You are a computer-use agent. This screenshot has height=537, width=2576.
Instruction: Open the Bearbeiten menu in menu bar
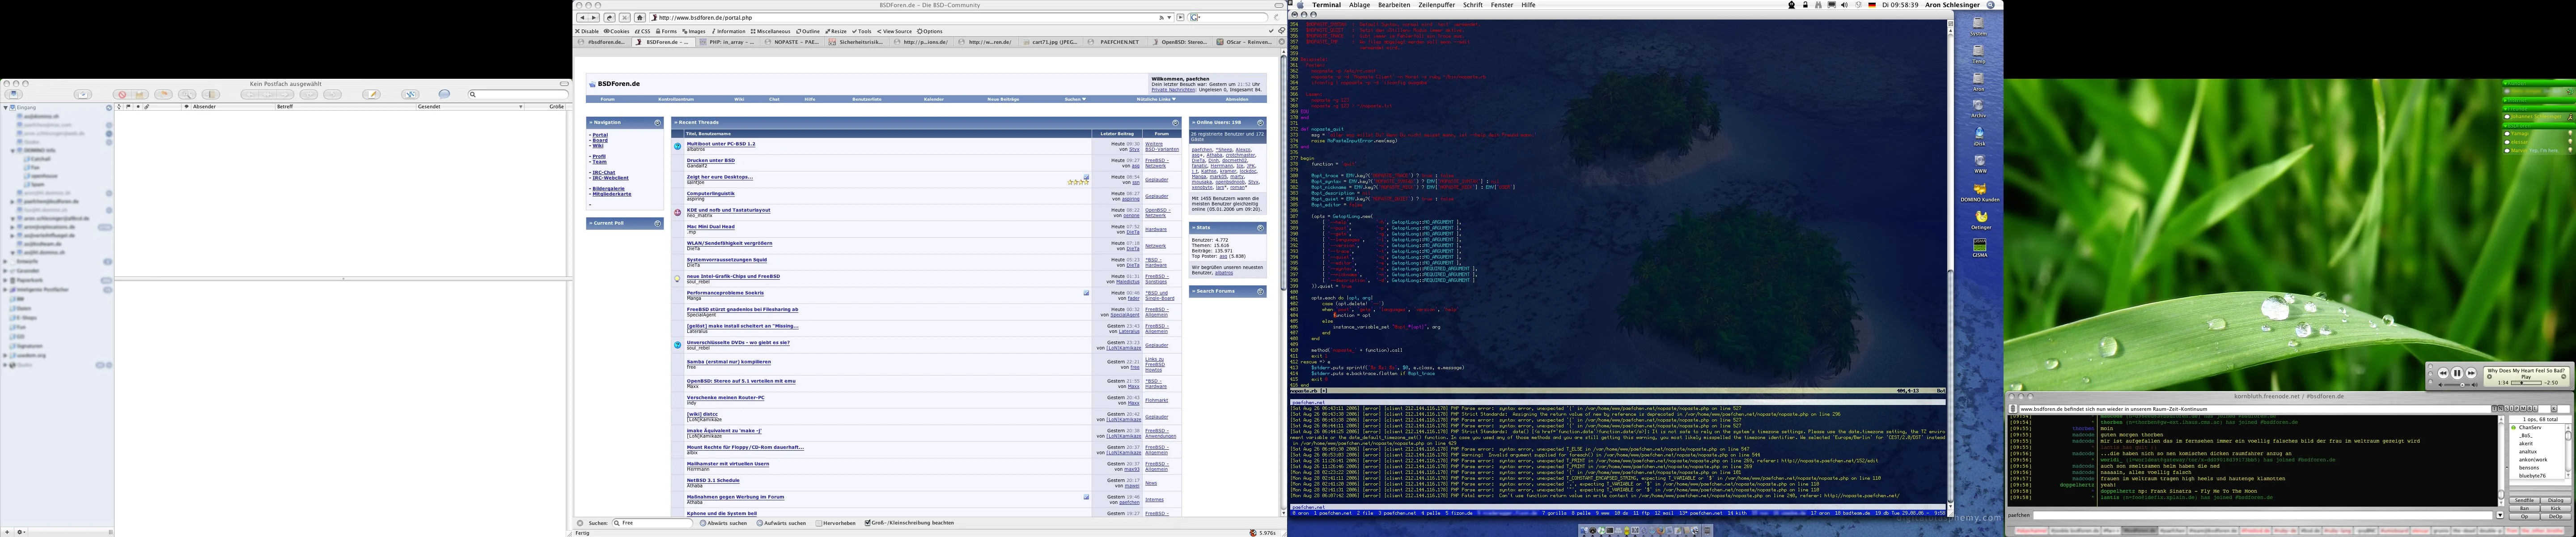(1394, 5)
